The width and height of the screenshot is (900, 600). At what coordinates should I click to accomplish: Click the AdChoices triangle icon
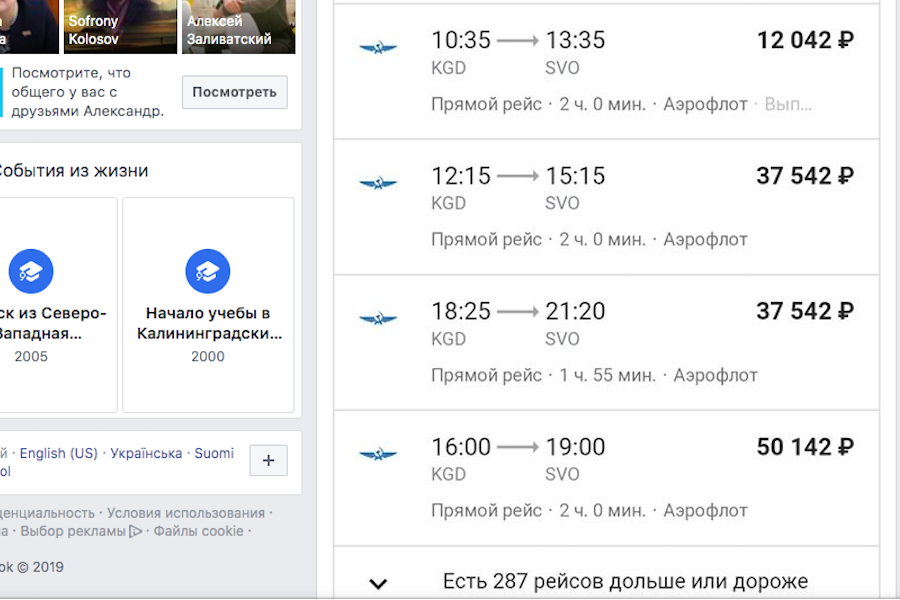pos(135,531)
